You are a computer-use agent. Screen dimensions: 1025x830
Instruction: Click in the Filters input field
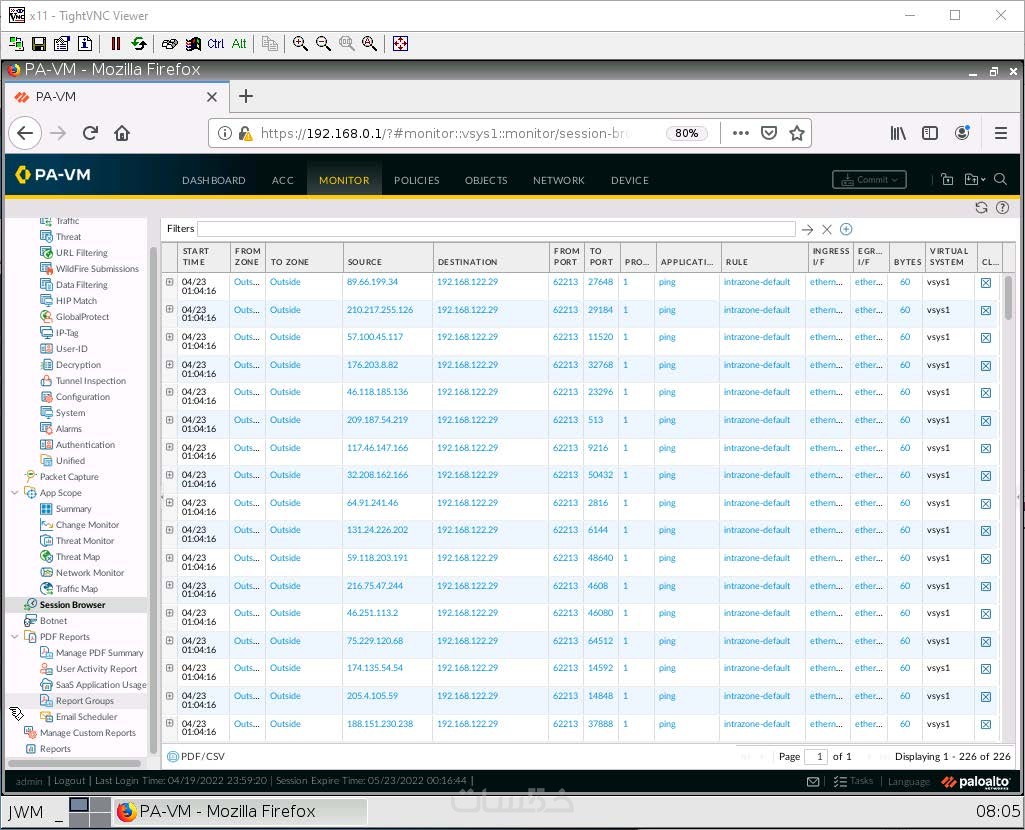[x=496, y=229]
